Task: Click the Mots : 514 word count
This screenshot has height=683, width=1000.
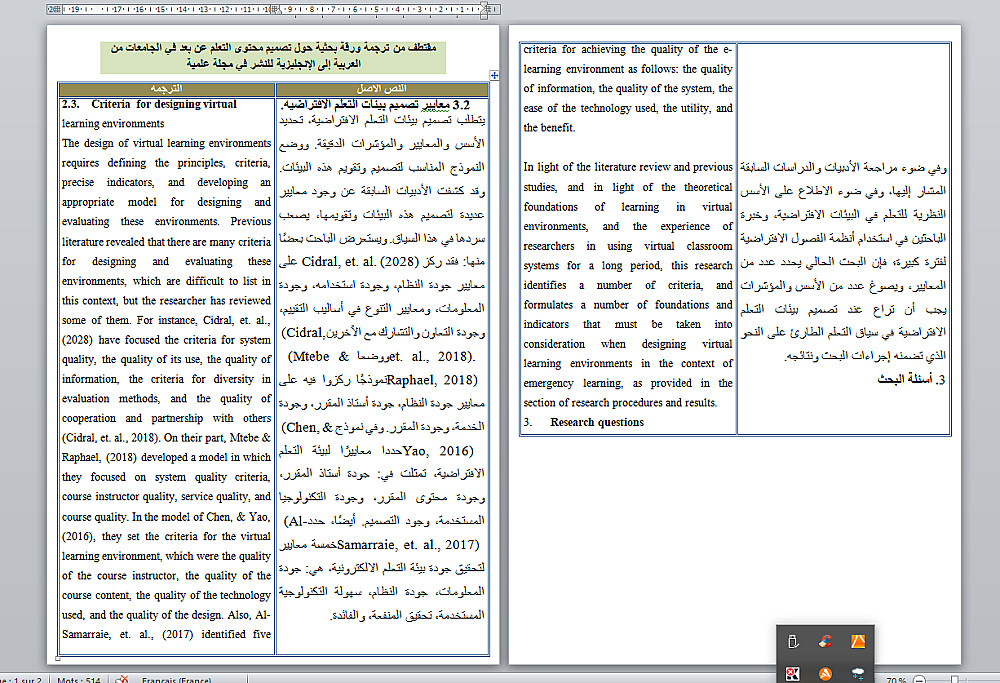Action: coord(78,680)
